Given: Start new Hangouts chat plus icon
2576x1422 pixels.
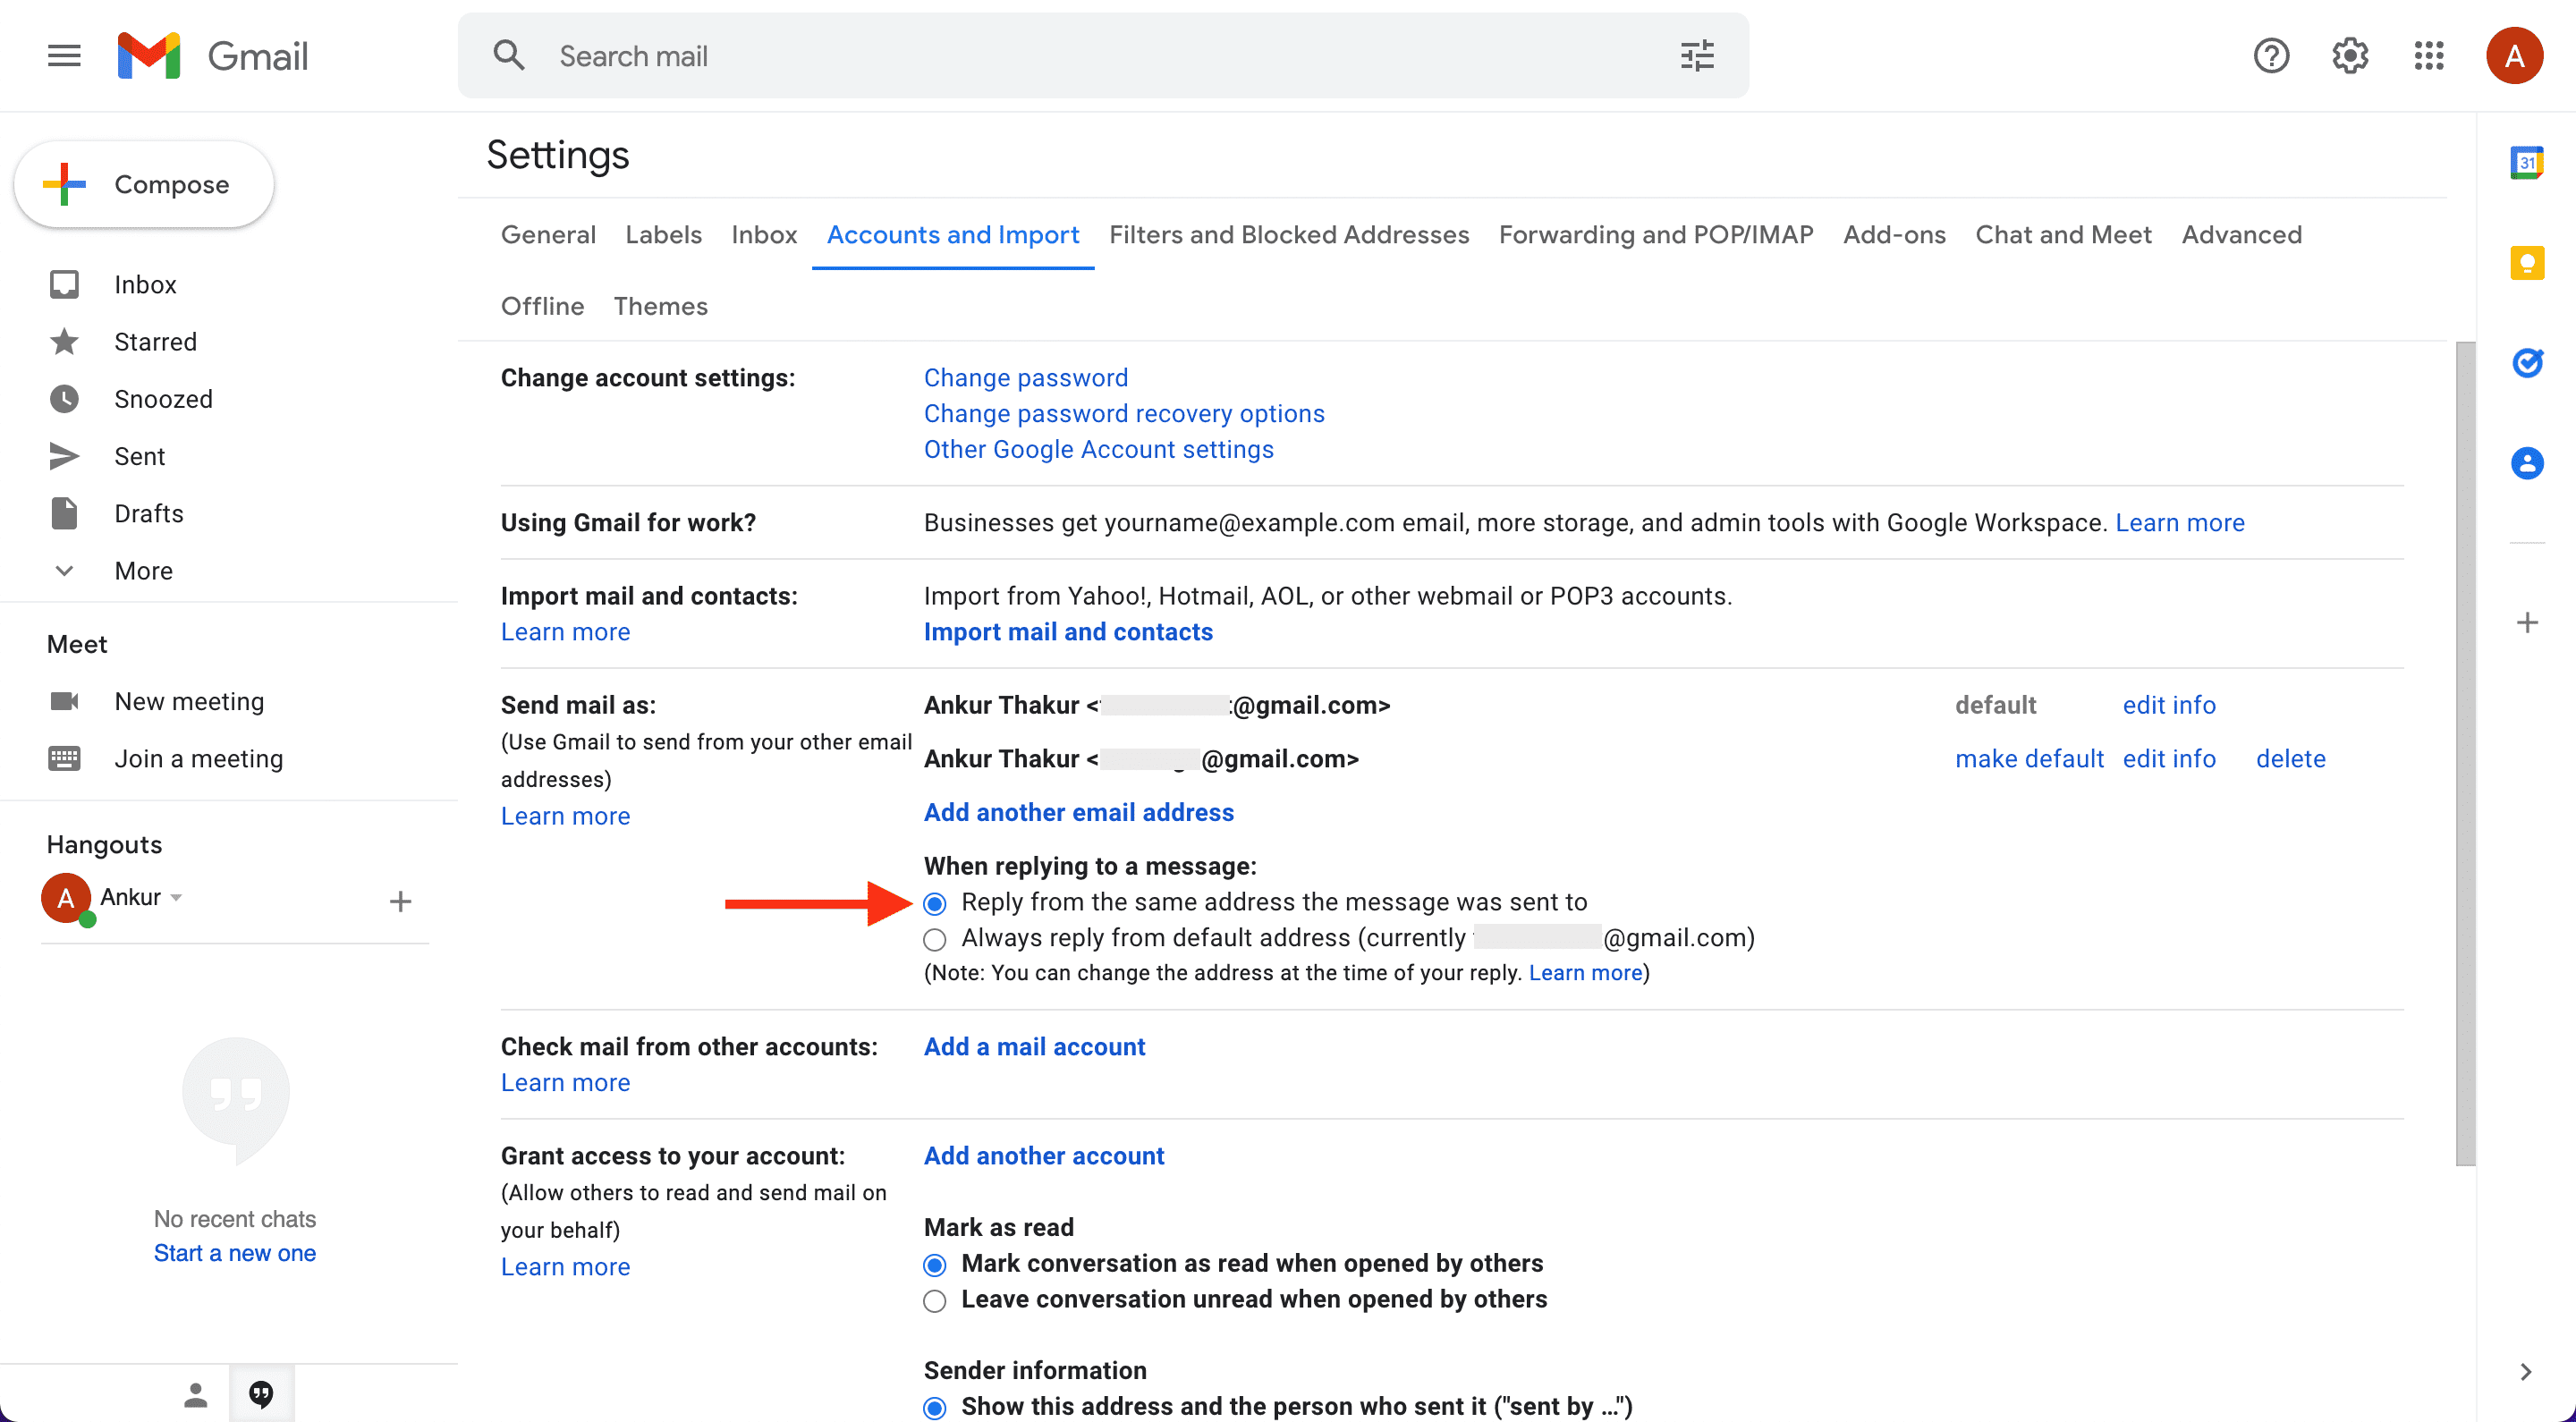Looking at the screenshot, I should coord(400,902).
